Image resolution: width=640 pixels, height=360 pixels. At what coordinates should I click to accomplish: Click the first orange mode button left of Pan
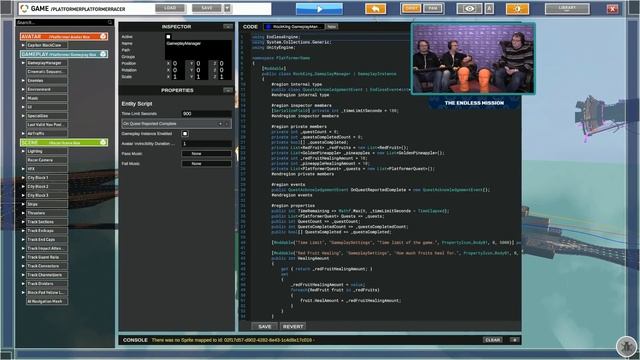coord(411,9)
